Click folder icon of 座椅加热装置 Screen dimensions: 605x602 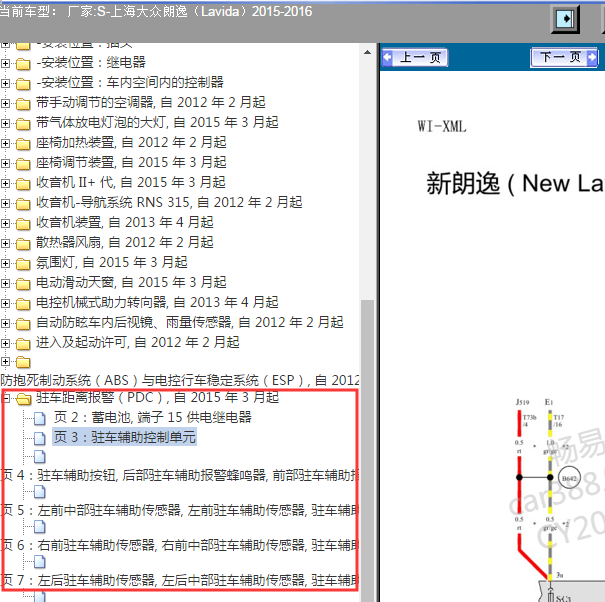click(x=23, y=144)
